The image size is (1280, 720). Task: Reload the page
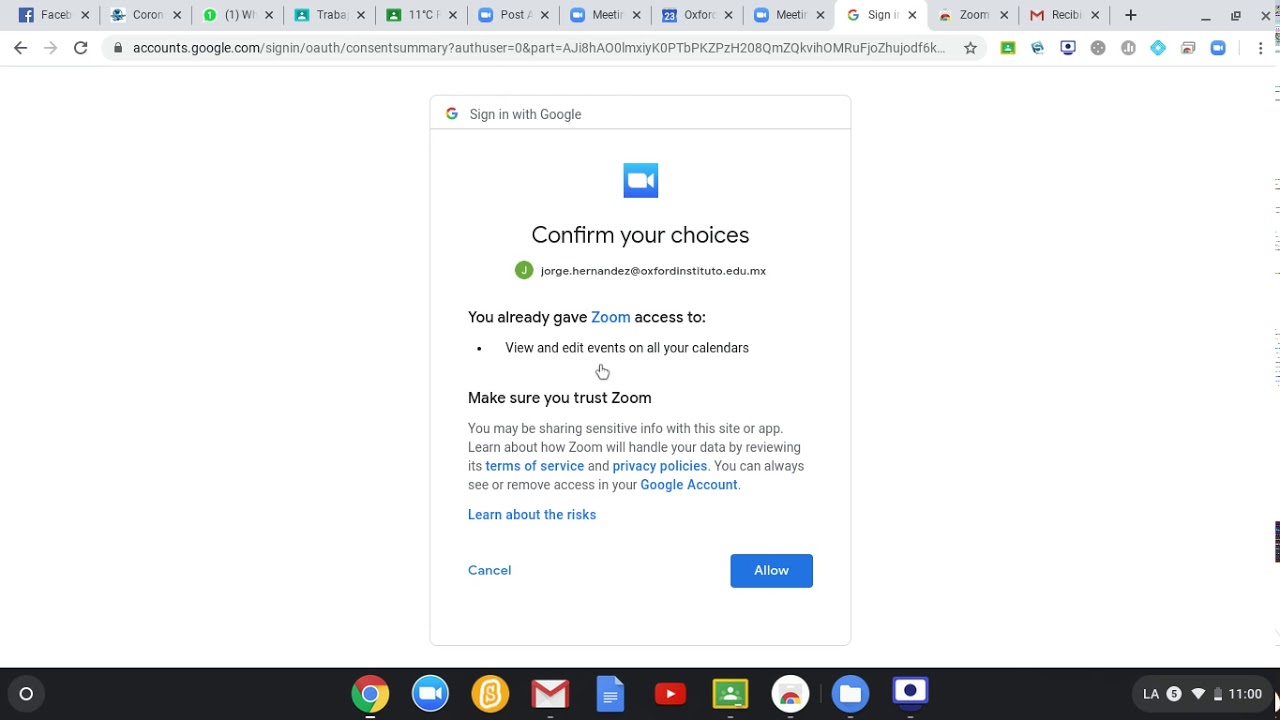tap(80, 48)
